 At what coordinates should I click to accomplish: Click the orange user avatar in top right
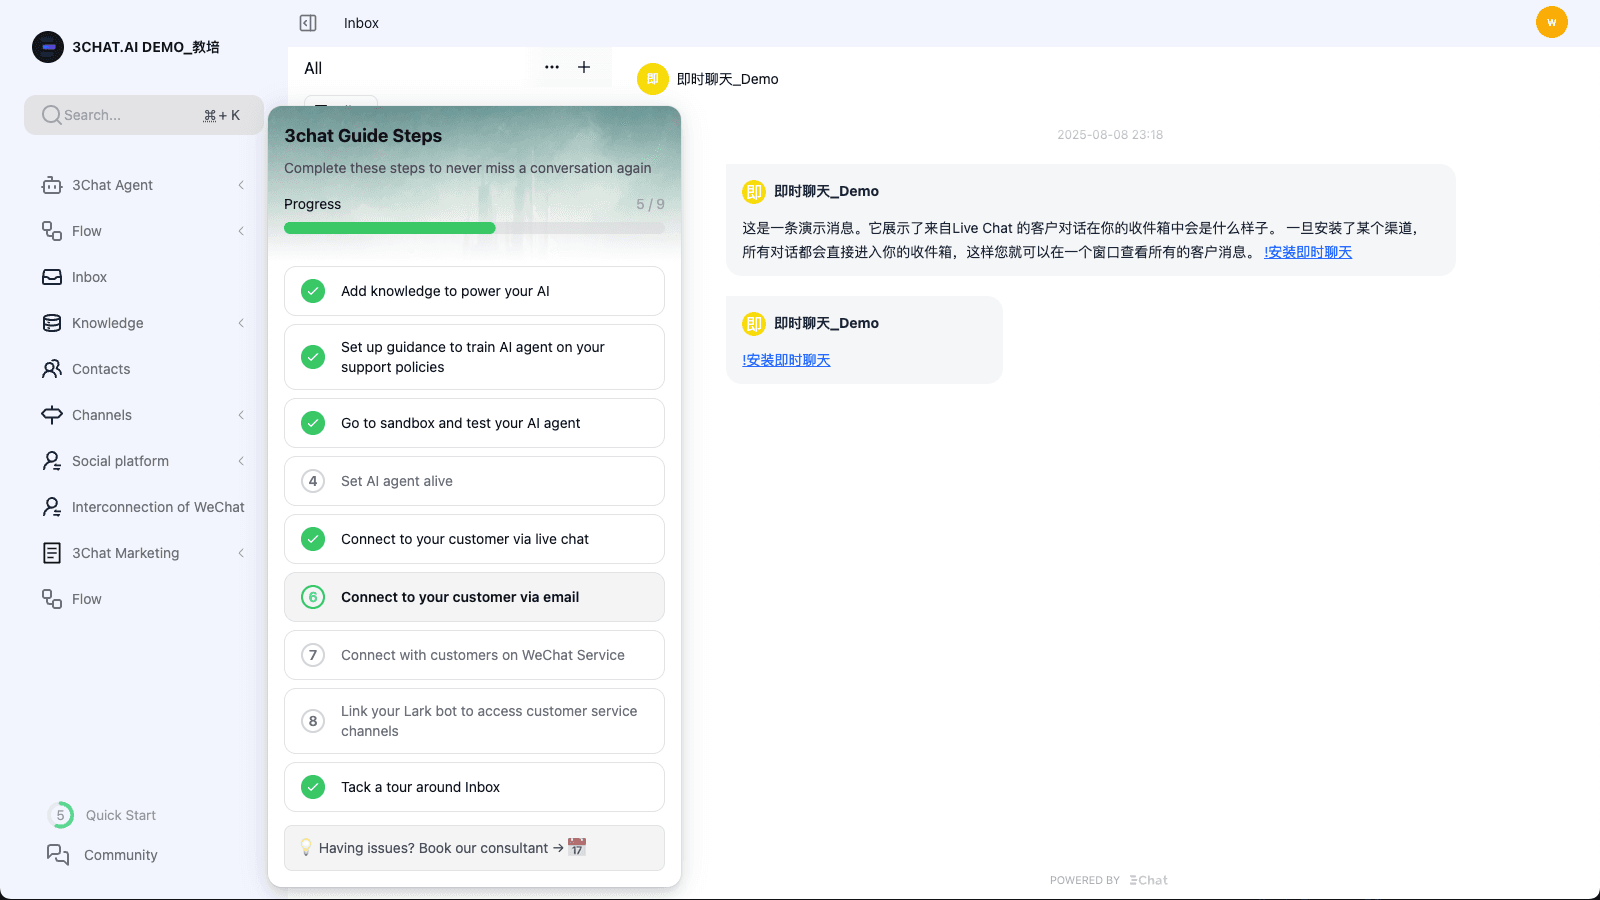[1551, 22]
